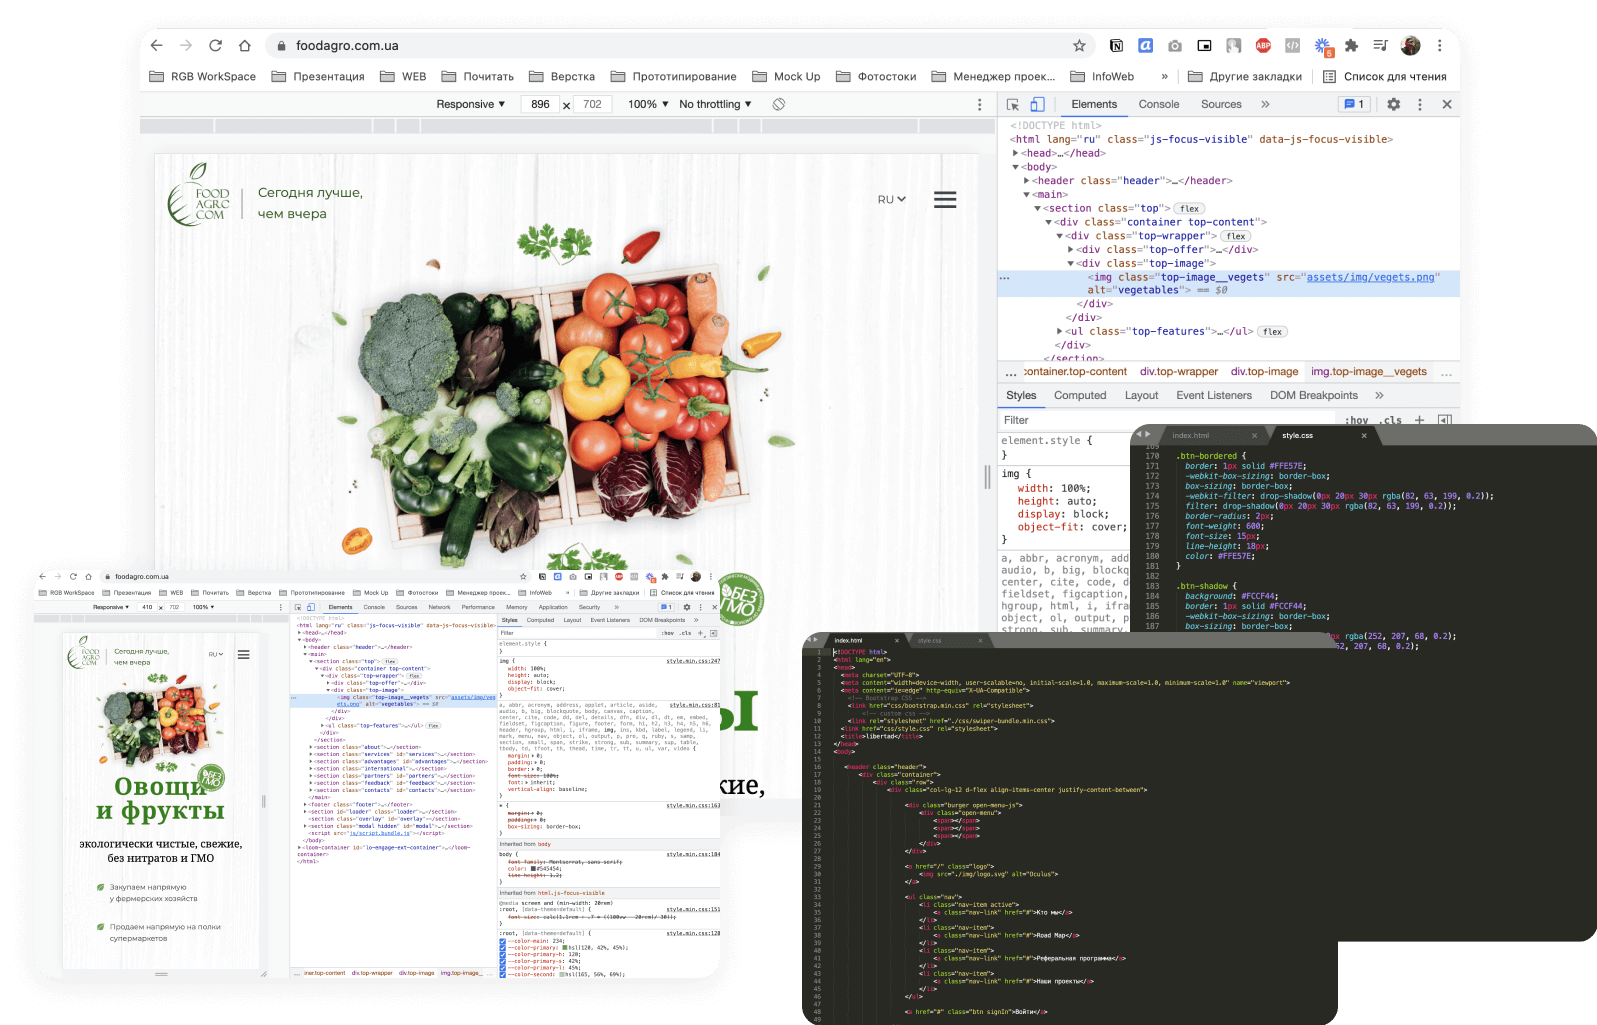Bookmark this page with the star icon
The height and width of the screenshot is (1025, 1597).
(x=1079, y=45)
